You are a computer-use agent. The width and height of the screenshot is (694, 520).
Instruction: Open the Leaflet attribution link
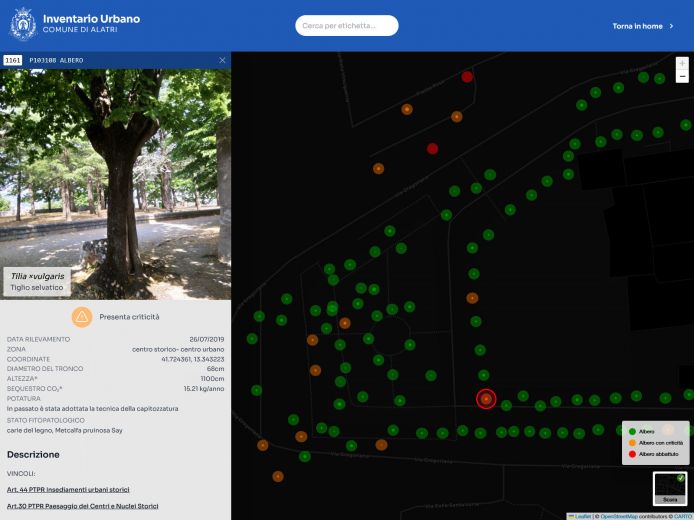[583, 516]
